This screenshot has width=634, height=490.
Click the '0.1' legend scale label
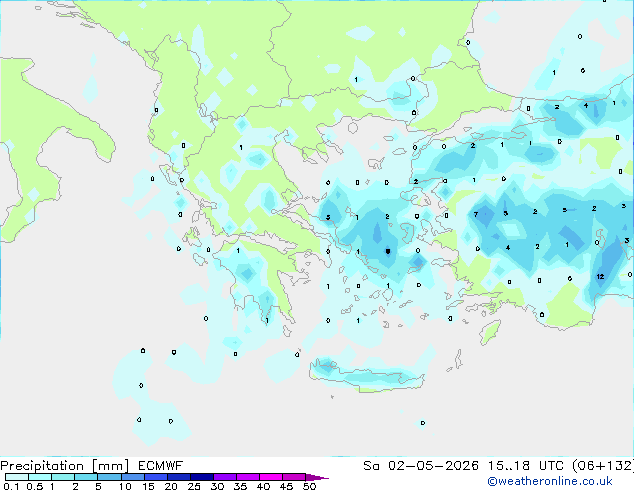tap(11, 486)
